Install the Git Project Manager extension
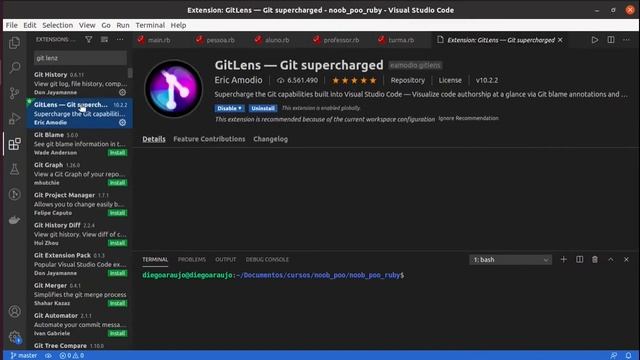Viewport: 640px width, 360px height. point(117,213)
